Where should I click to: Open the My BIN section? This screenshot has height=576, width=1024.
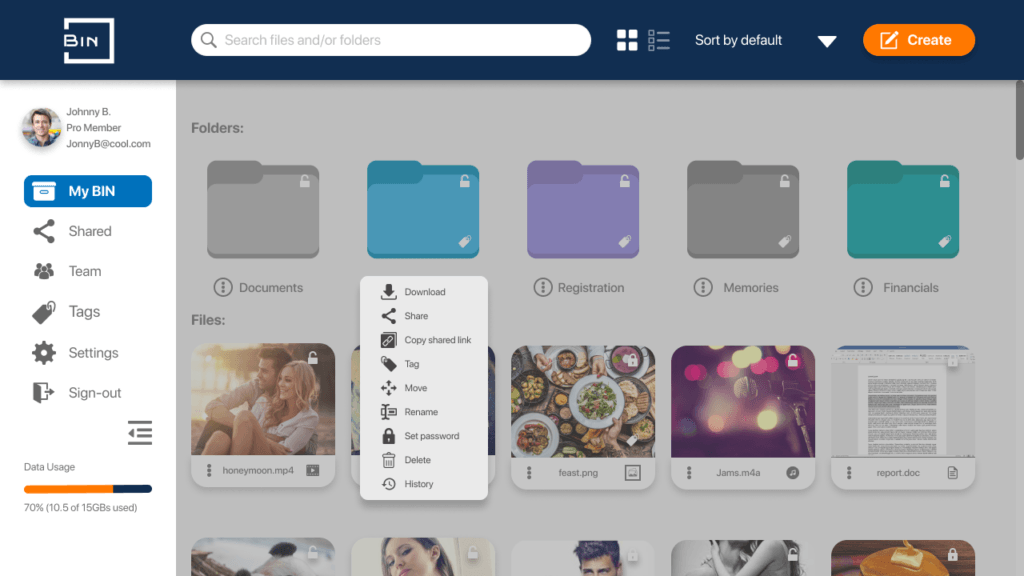(87, 191)
